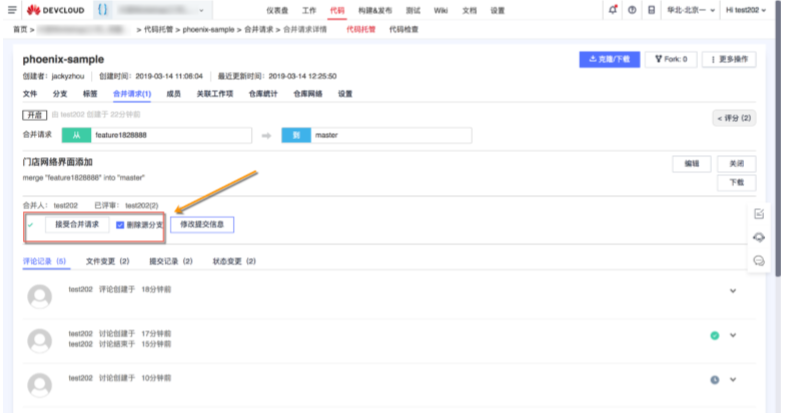The image size is (790, 413).
Task: Switch to the Branches tab
Action: click(60, 94)
